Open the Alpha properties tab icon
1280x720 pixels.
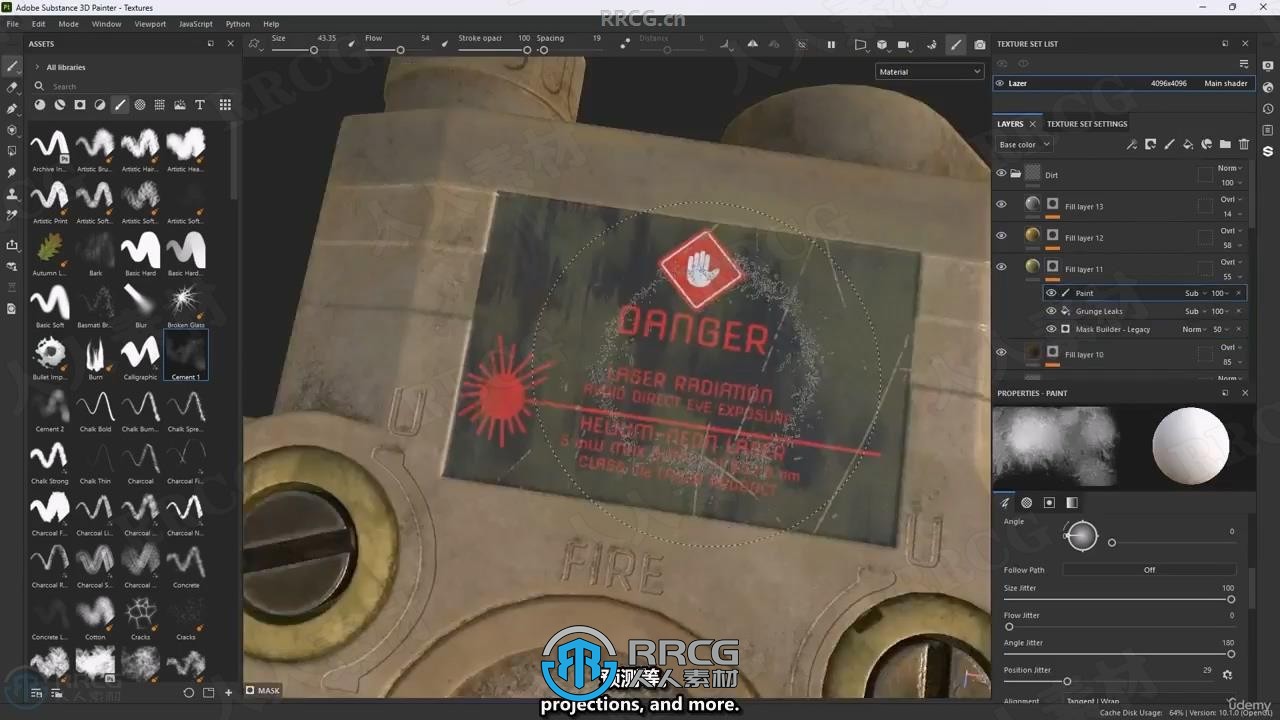(x=1027, y=503)
